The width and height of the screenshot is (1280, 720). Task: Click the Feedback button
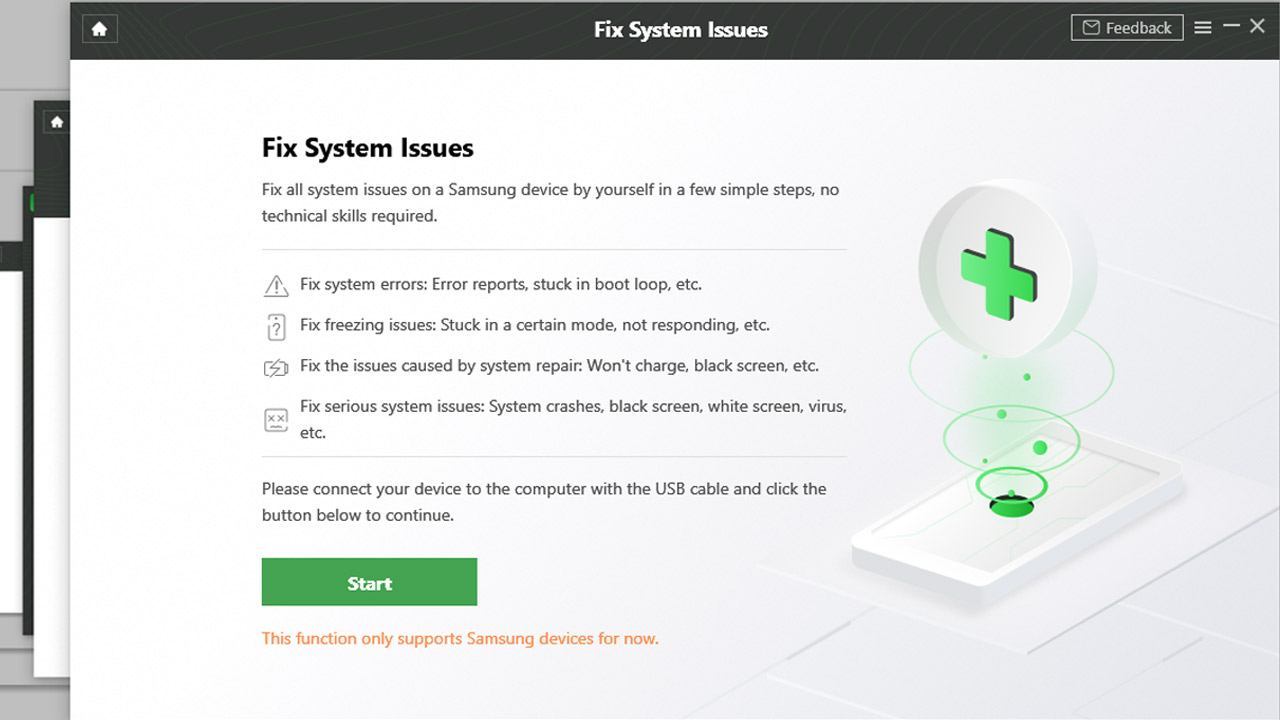pos(1127,28)
